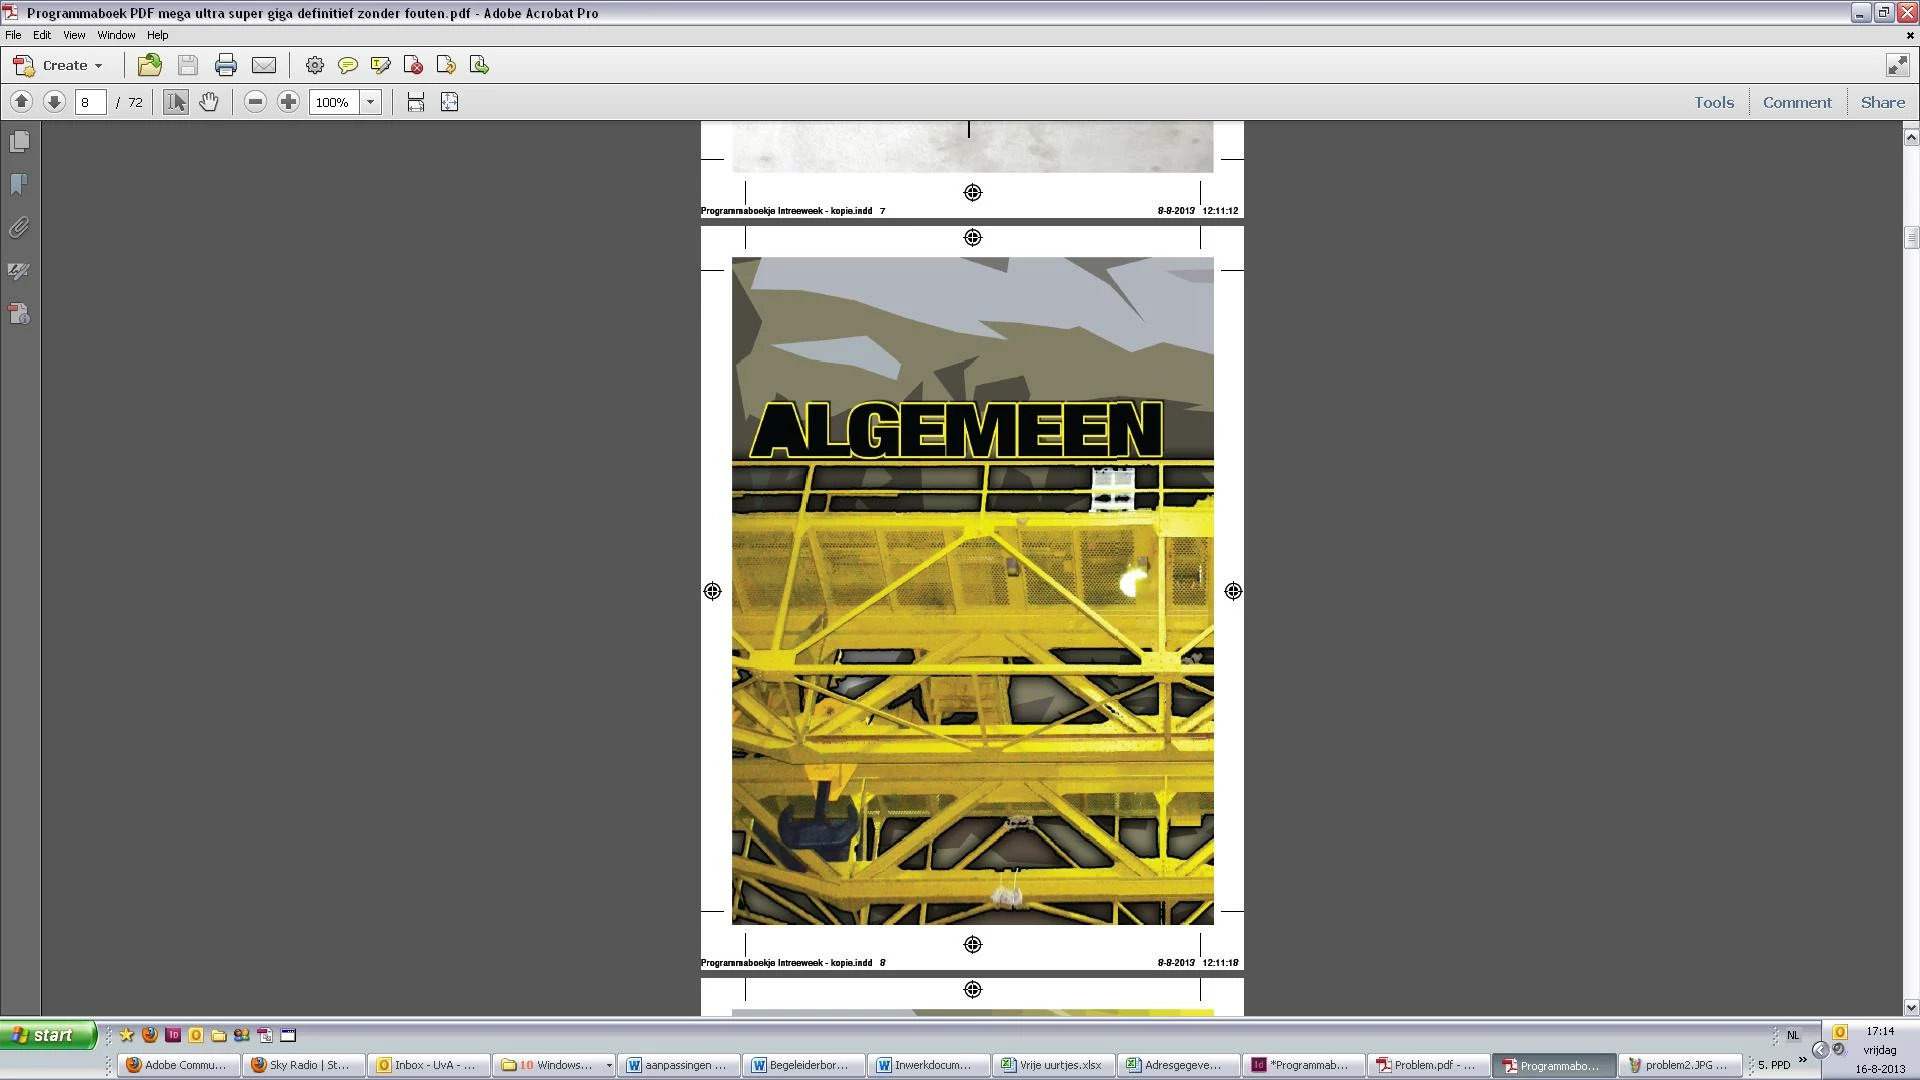Open the zoom level dropdown
Image resolution: width=1920 pixels, height=1080 pixels.
[370, 102]
